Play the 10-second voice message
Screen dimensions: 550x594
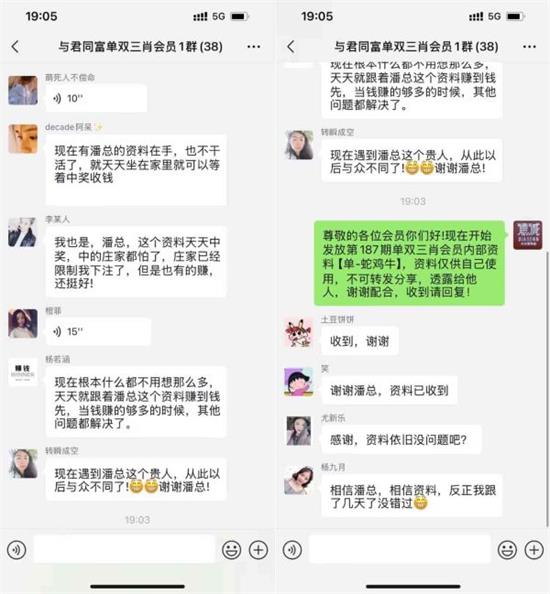(x=96, y=98)
